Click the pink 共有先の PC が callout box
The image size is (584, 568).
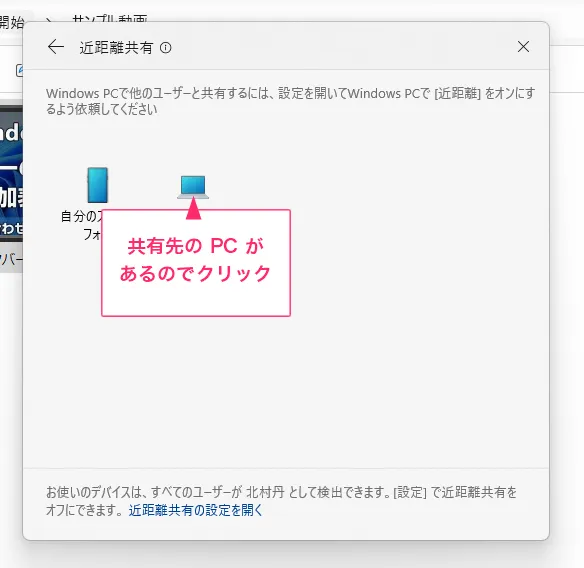click(196, 263)
